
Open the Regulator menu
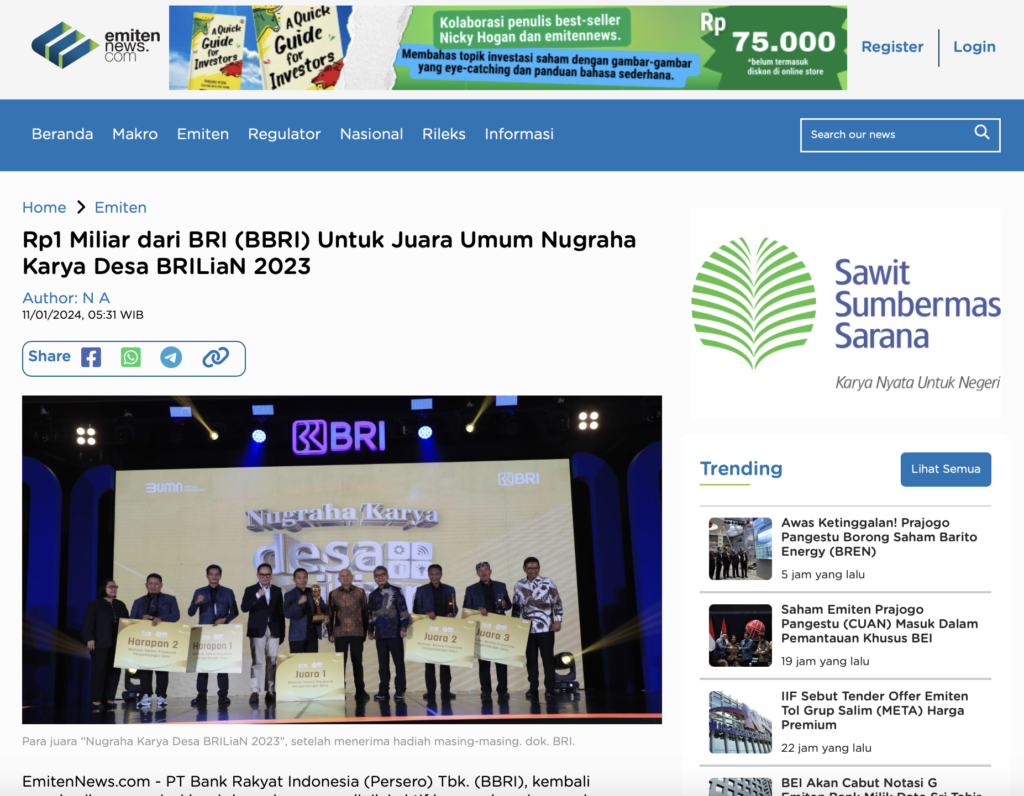(x=284, y=134)
